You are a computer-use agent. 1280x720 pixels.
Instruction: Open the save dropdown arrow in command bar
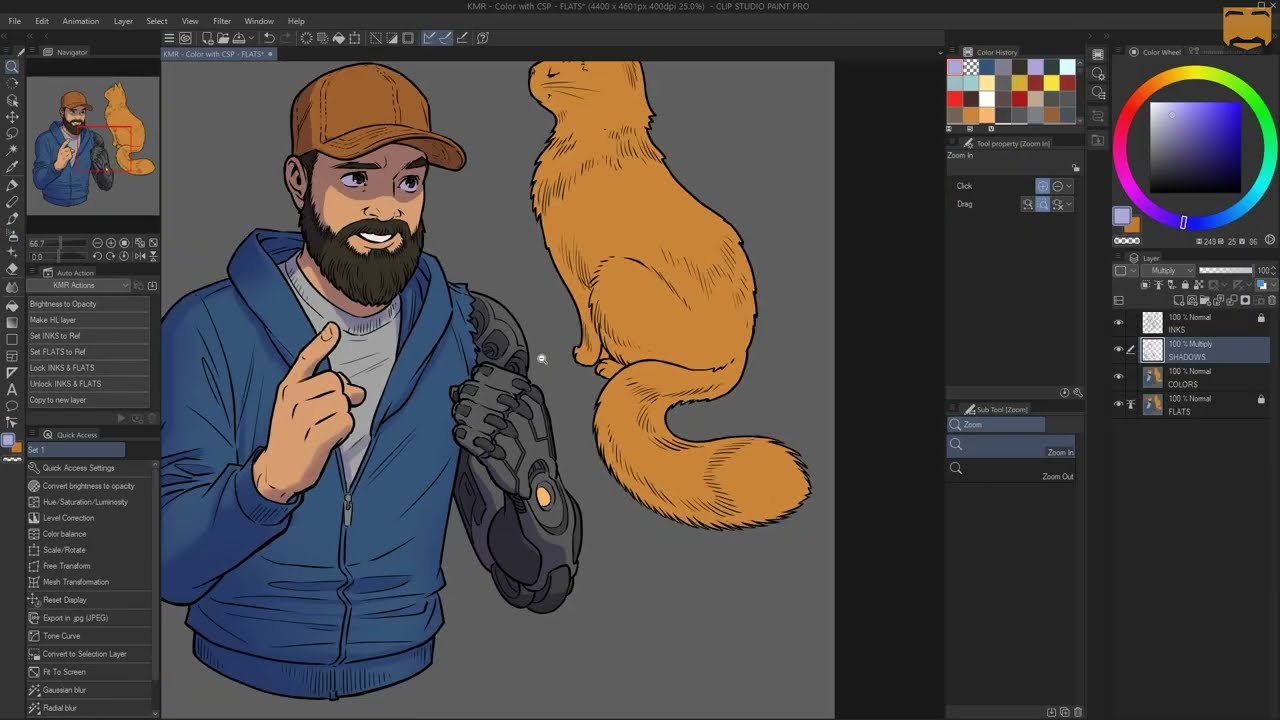point(251,38)
